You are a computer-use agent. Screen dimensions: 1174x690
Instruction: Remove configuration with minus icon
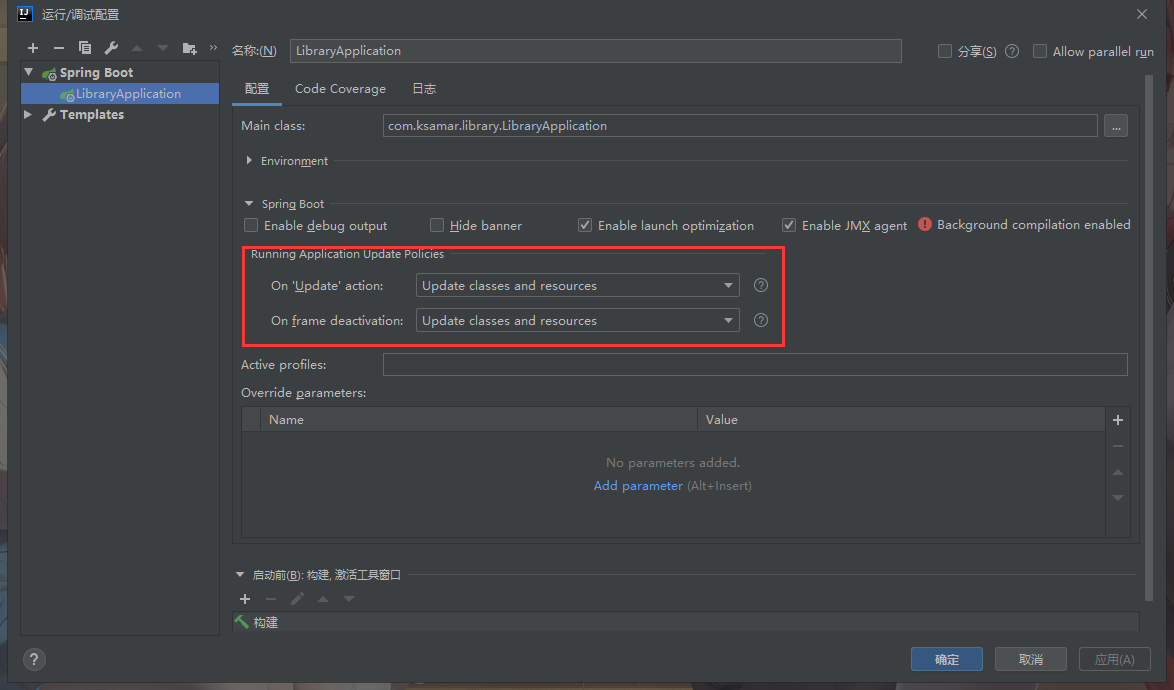pyautogui.click(x=58, y=48)
